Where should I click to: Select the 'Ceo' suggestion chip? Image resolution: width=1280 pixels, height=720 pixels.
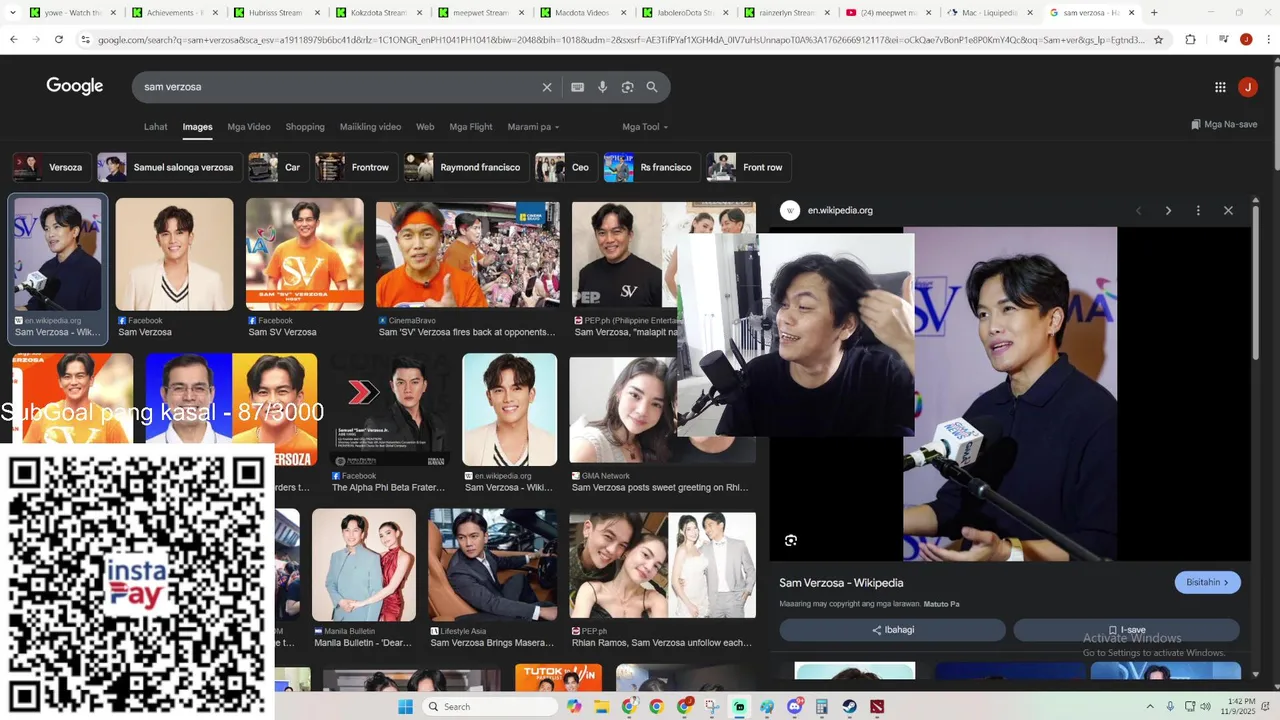coord(566,167)
